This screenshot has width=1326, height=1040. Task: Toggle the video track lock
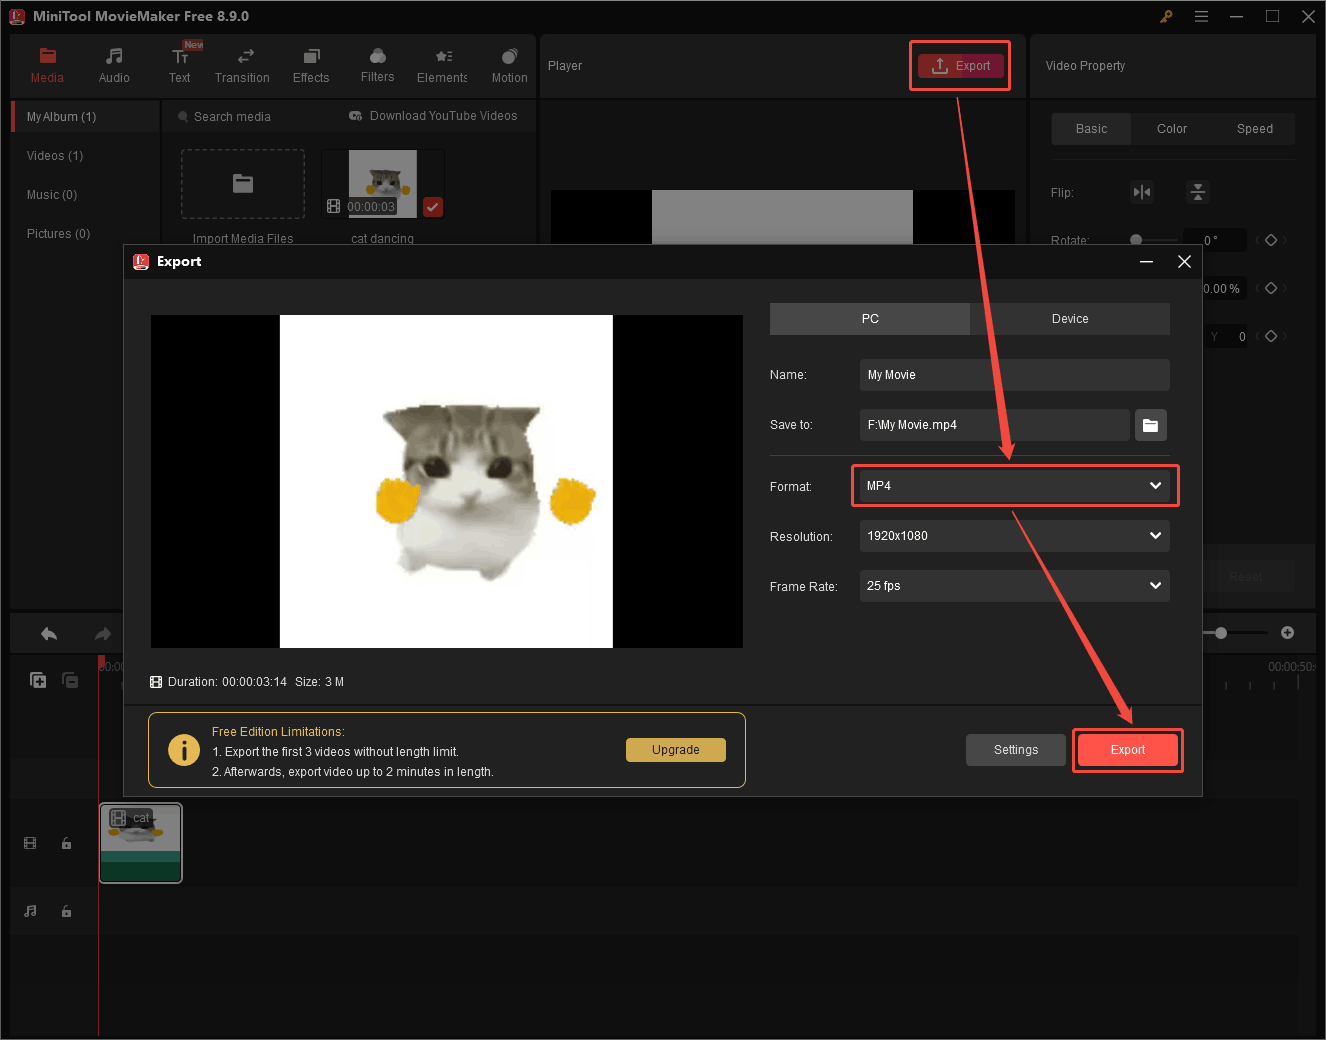tap(66, 843)
